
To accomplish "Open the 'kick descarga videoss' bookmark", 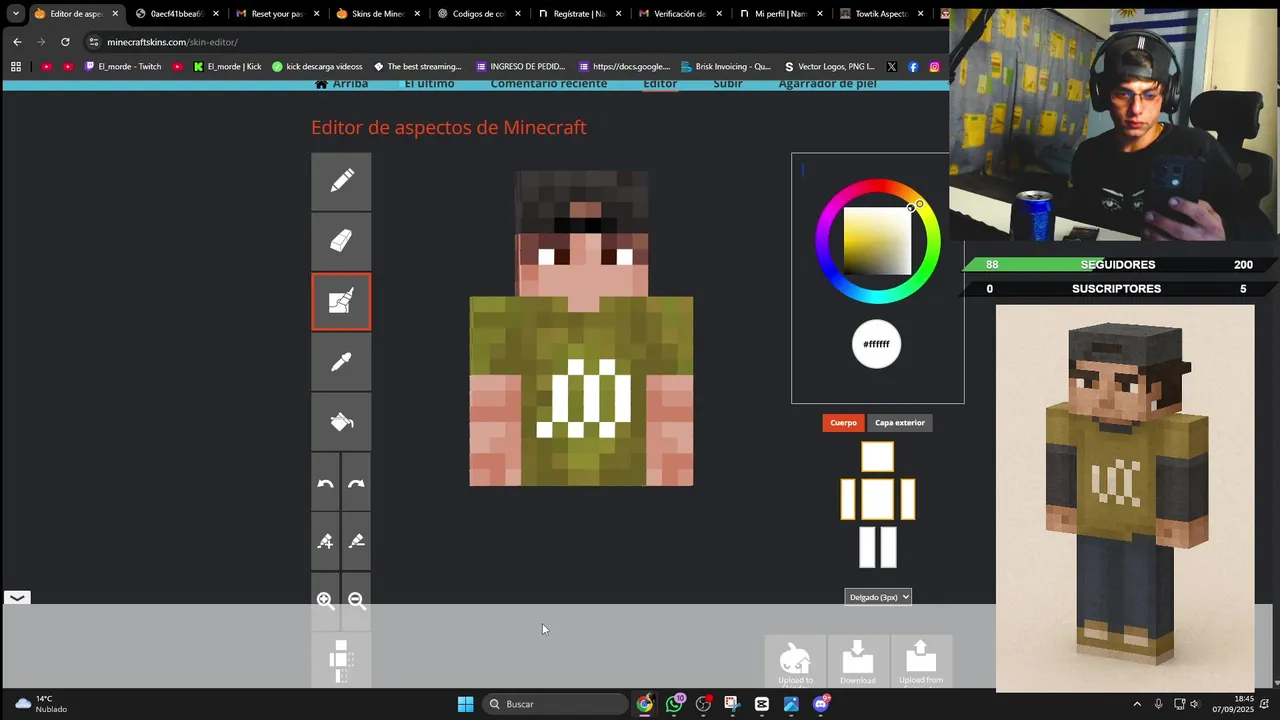I will pos(318,67).
